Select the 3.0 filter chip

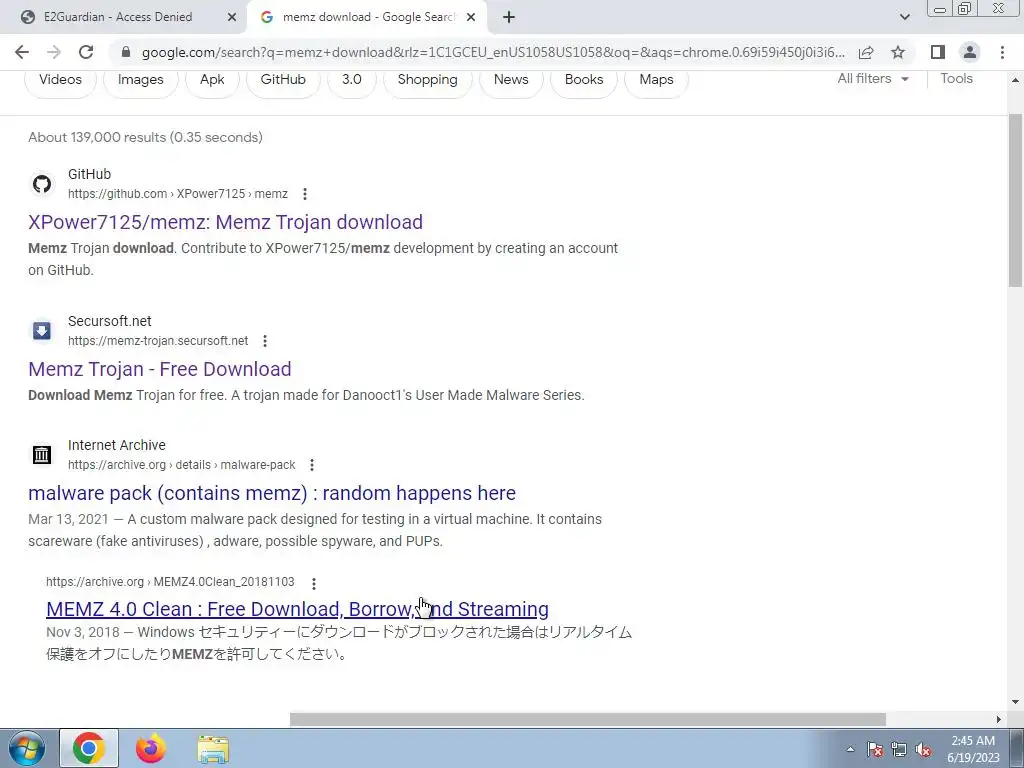pos(351,80)
